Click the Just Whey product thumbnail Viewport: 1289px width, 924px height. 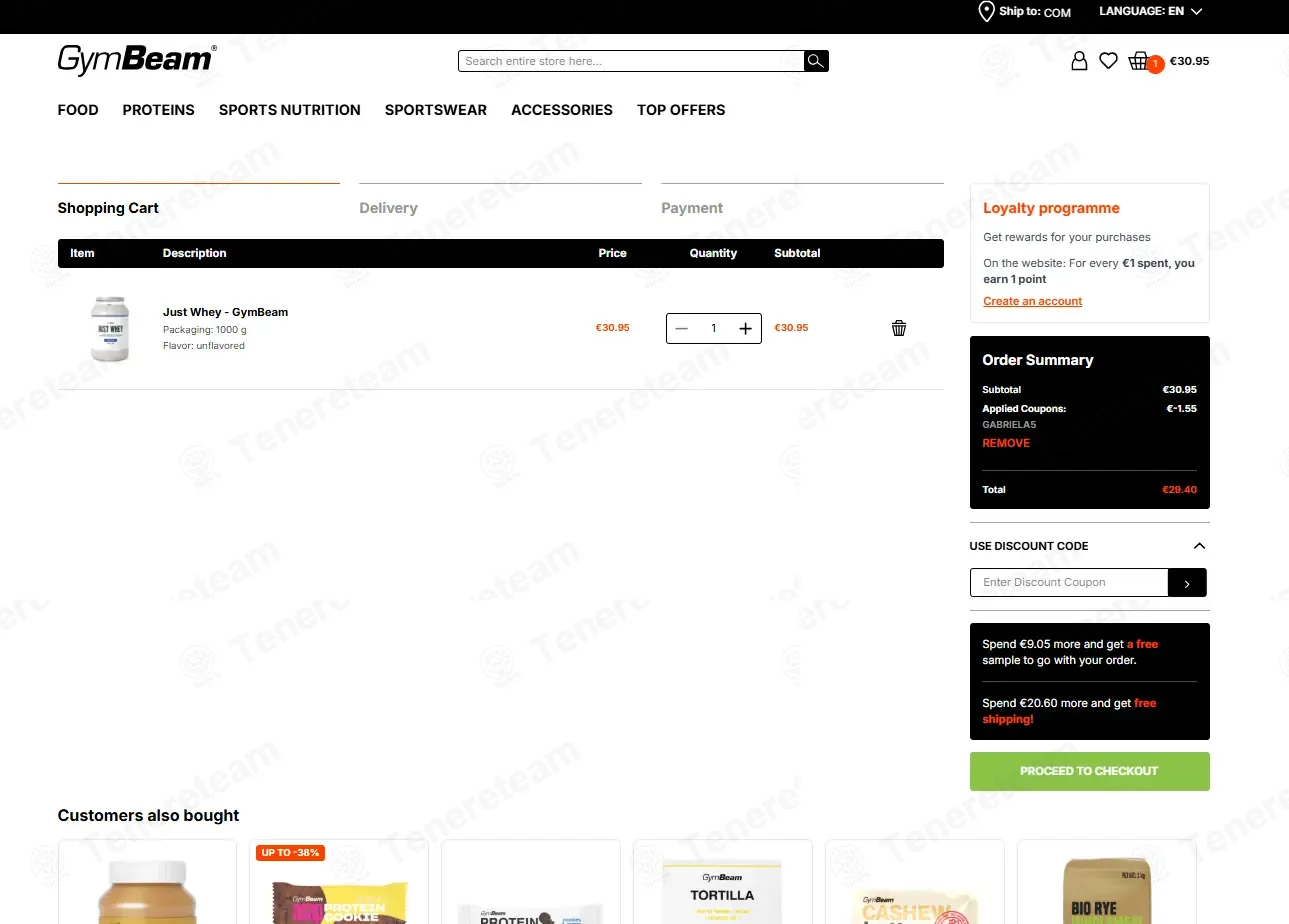(110, 328)
